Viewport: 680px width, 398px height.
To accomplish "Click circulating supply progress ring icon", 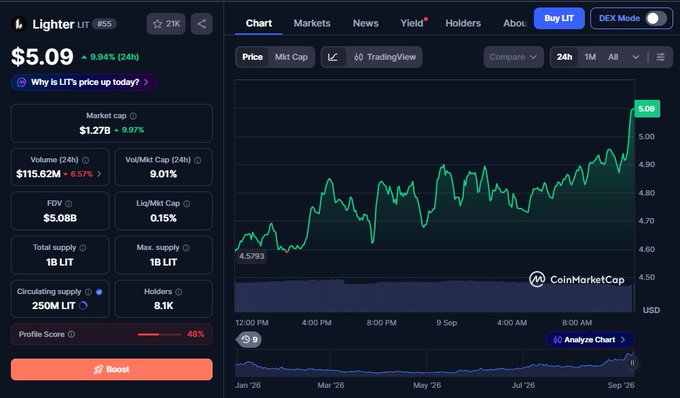I will (x=83, y=306).
